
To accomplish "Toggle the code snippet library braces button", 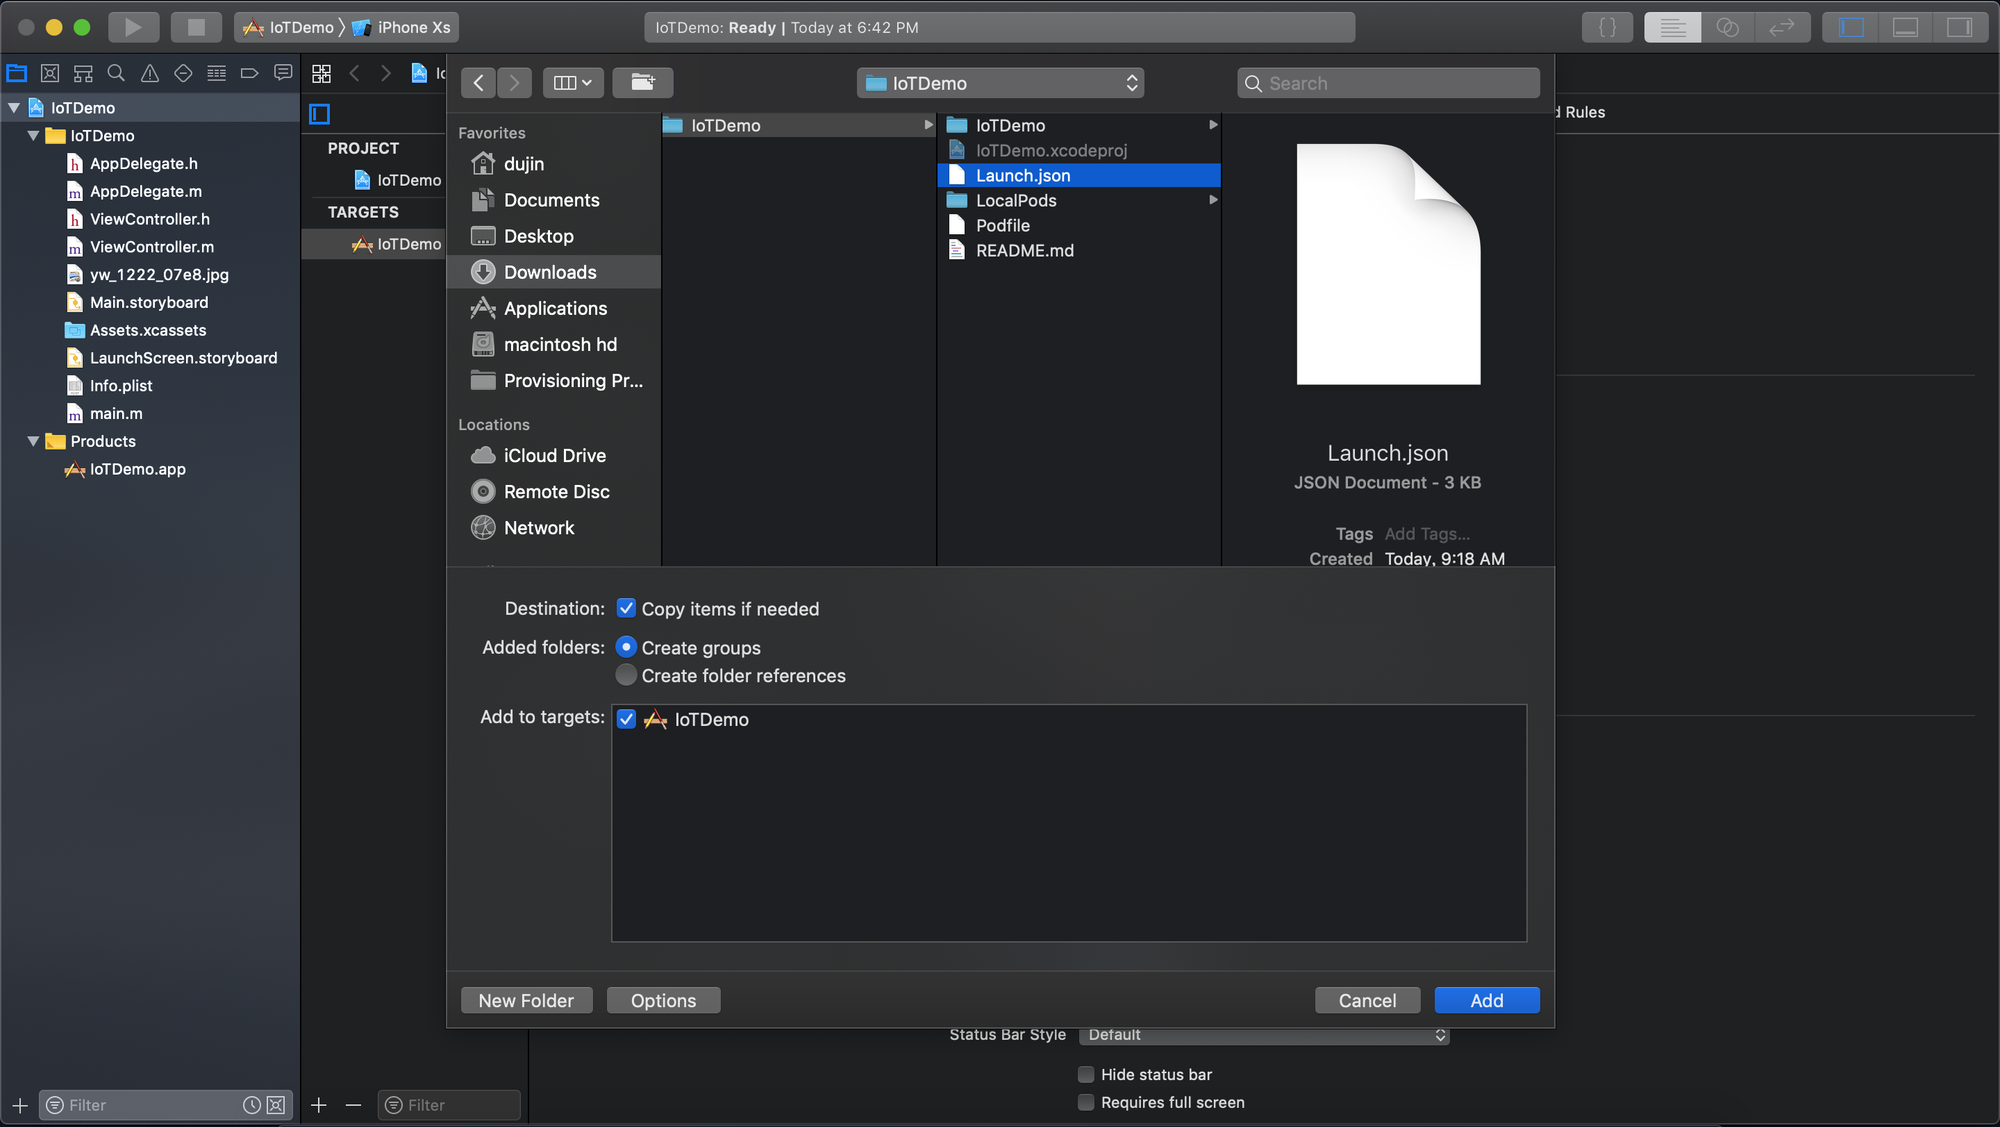I will pos(1607,27).
